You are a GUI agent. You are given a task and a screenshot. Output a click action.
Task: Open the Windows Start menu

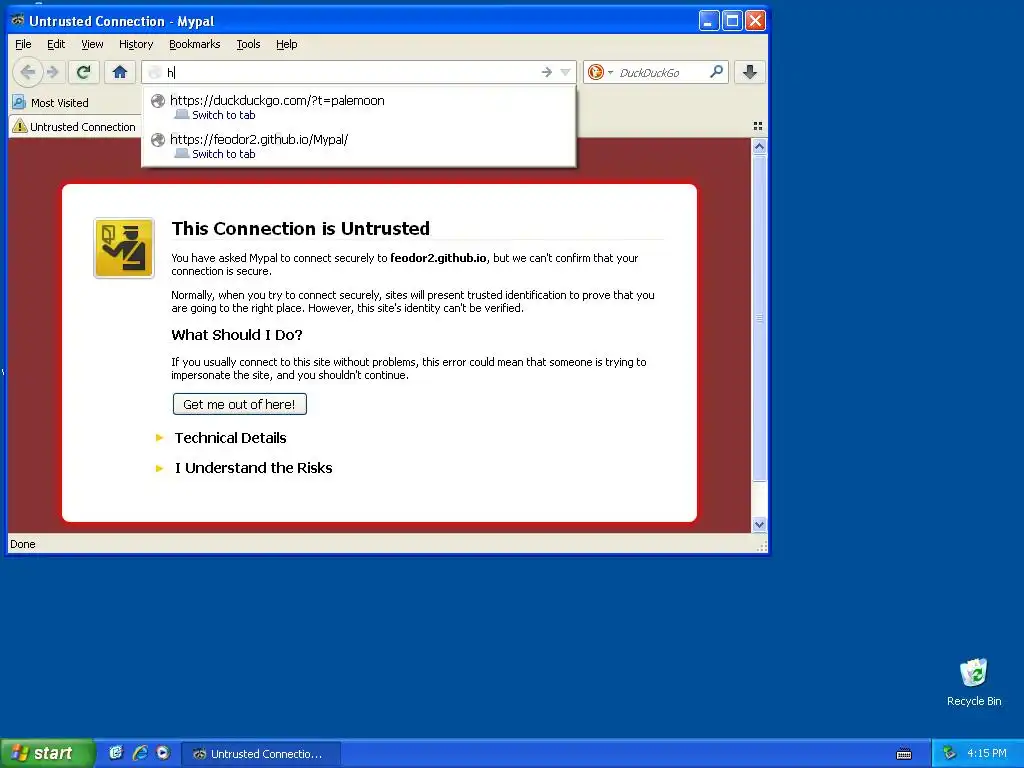(x=46, y=753)
